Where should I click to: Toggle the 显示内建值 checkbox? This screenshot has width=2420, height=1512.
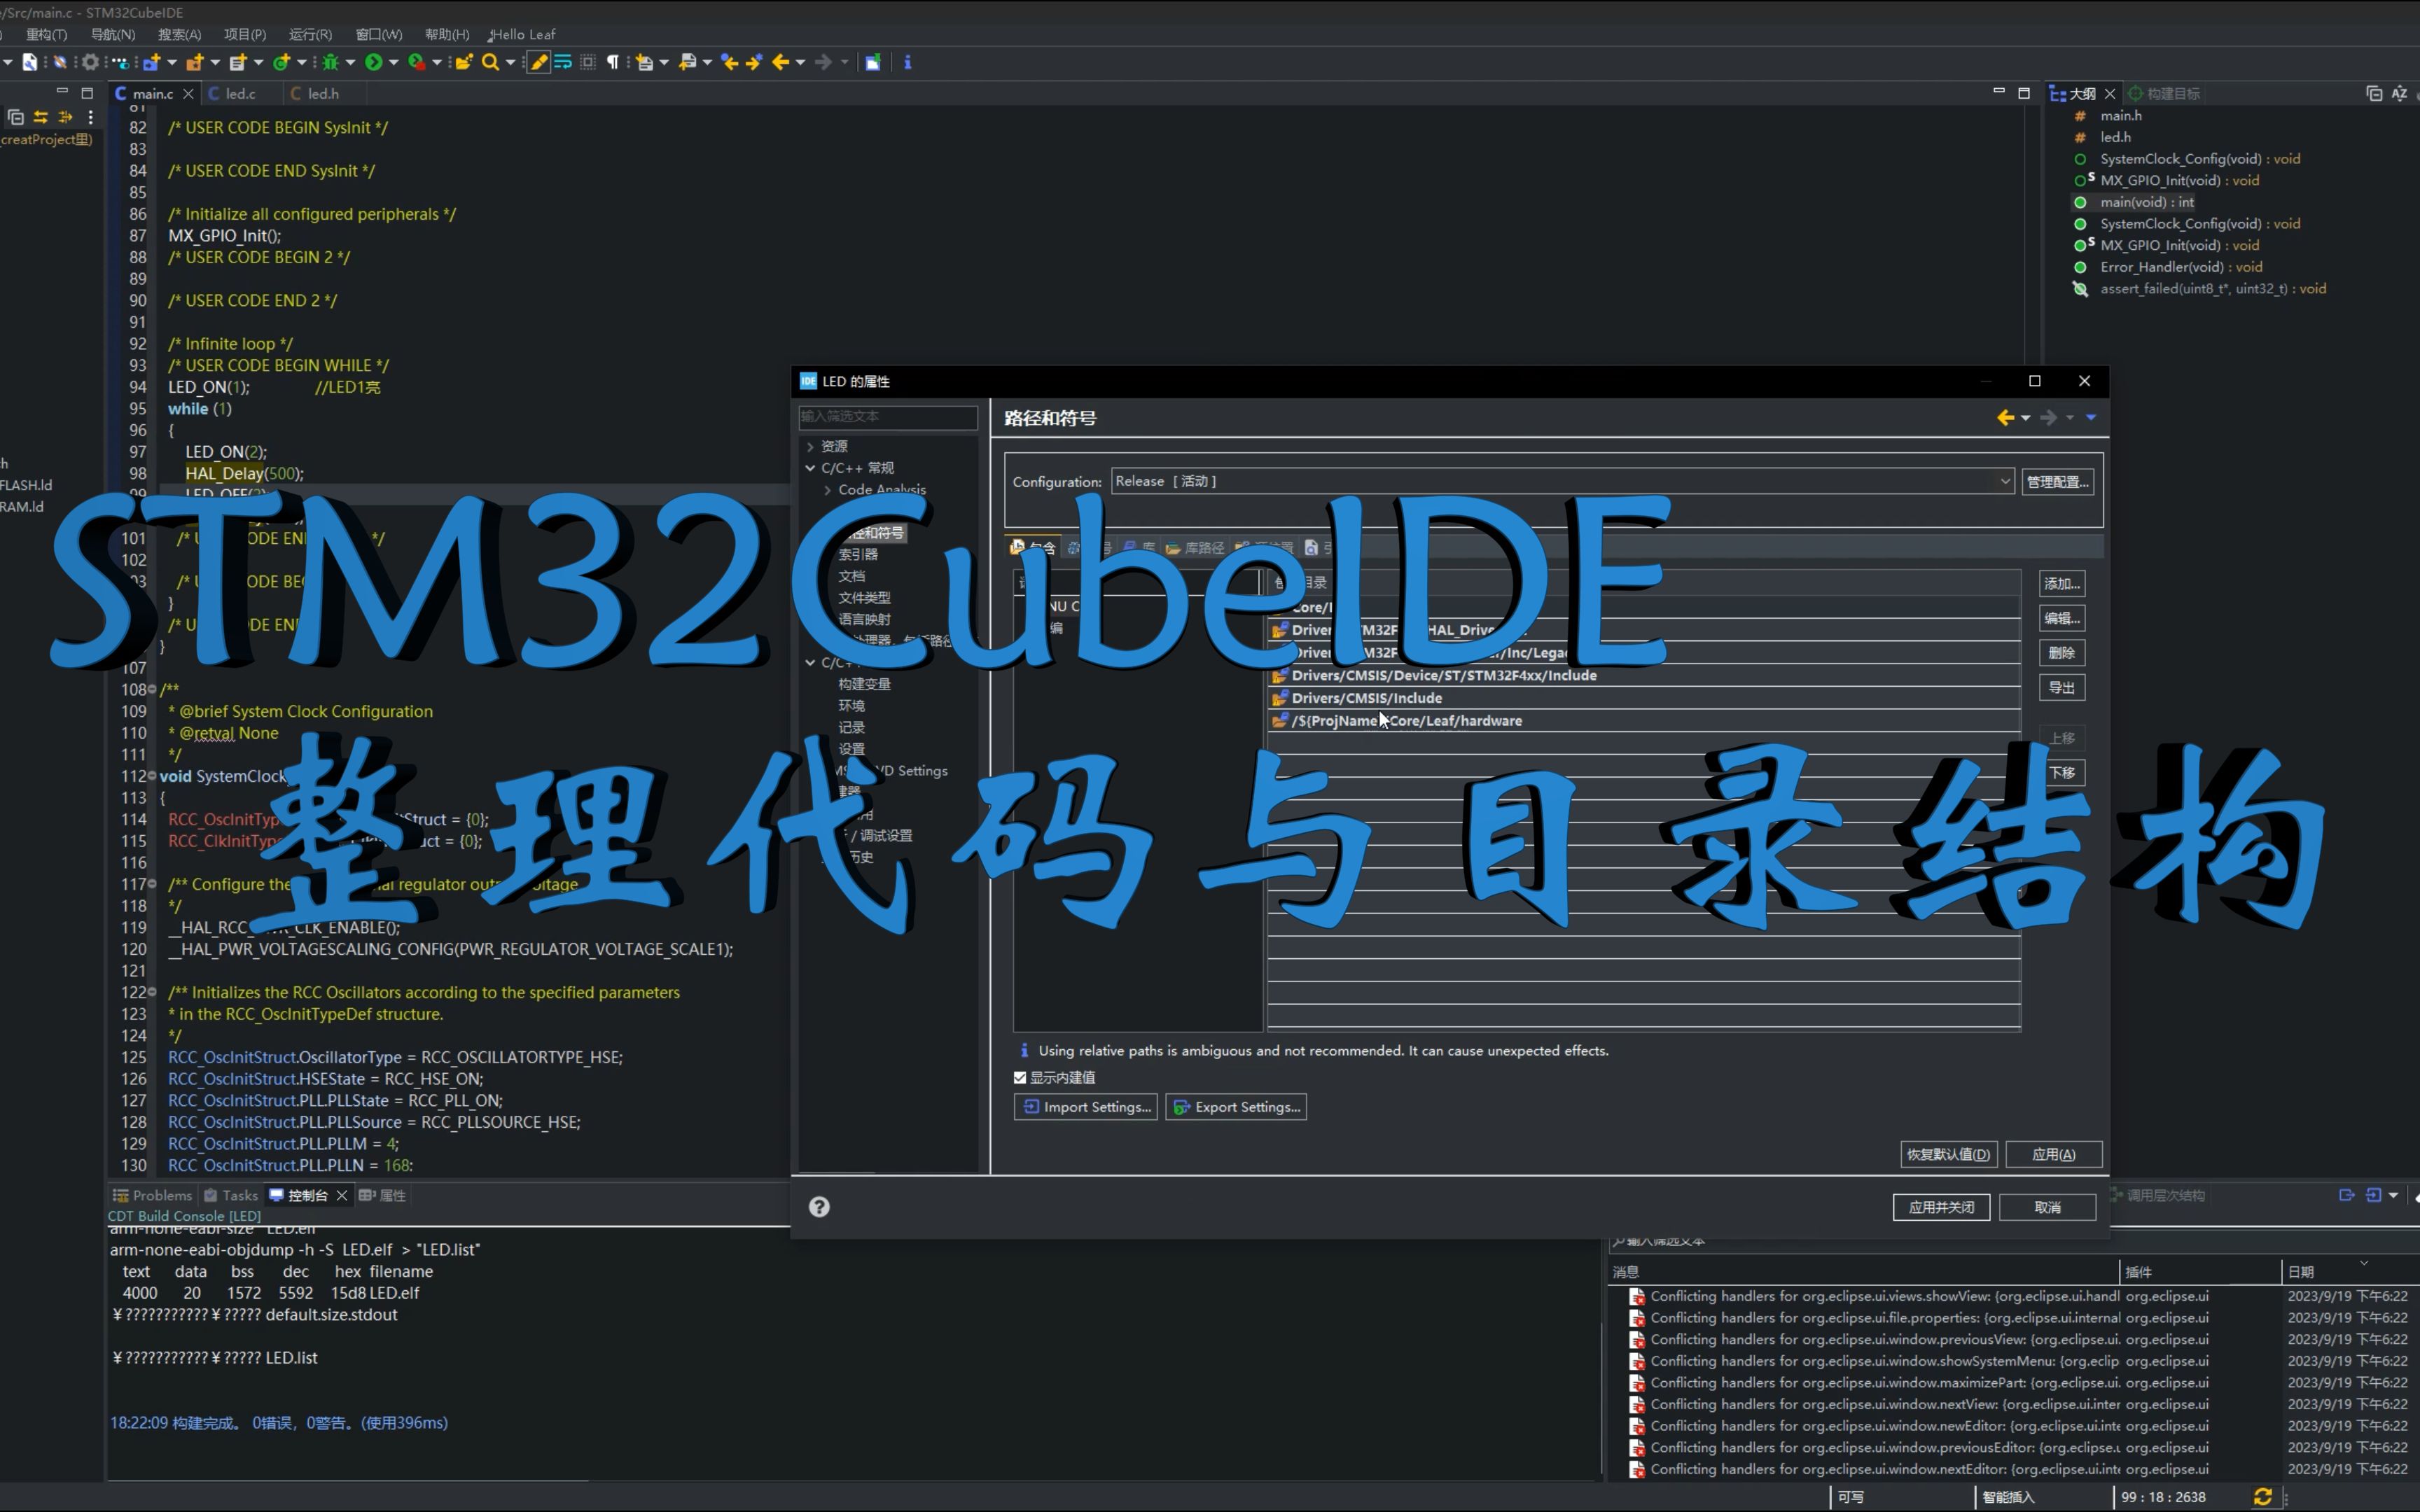[1020, 1077]
